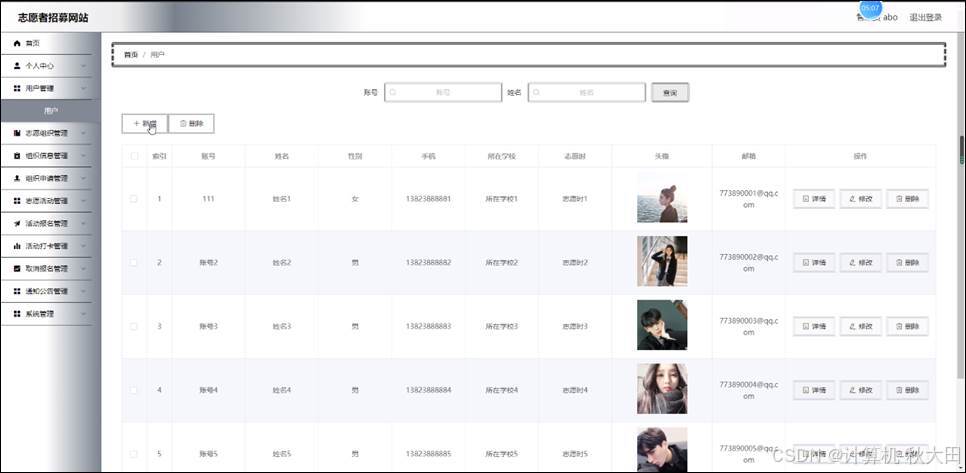Click 删除 for the 姓名4 row

tap(907, 390)
